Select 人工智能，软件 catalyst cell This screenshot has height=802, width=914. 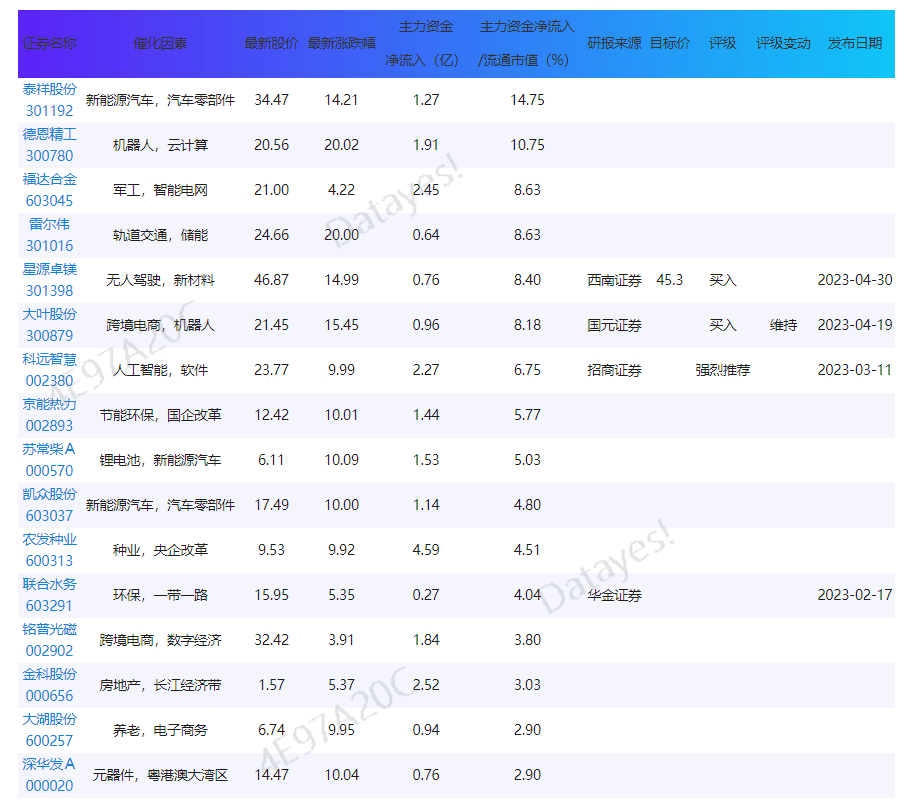pos(160,370)
